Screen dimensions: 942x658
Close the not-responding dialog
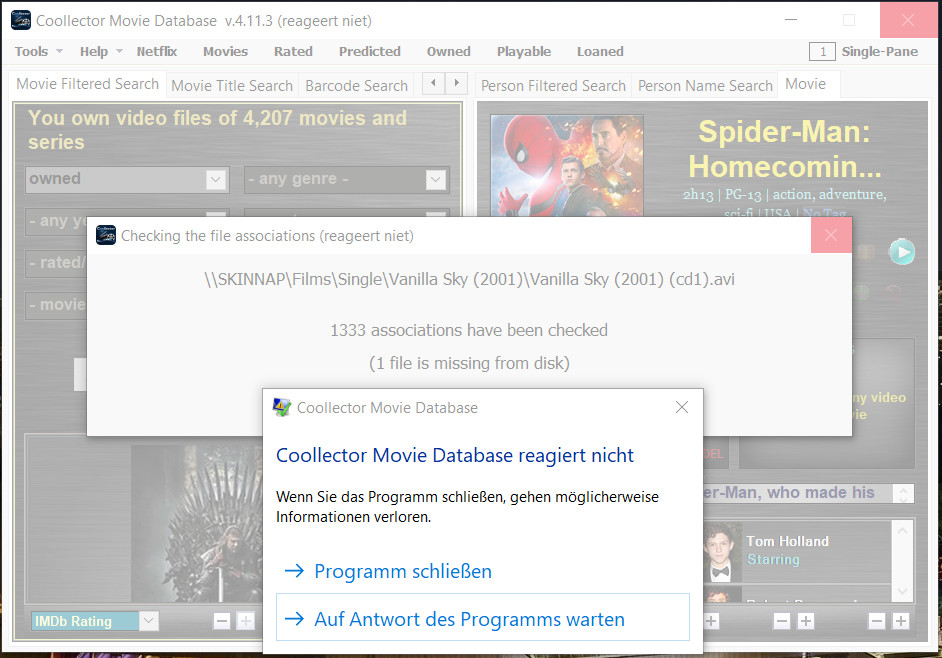coord(682,407)
